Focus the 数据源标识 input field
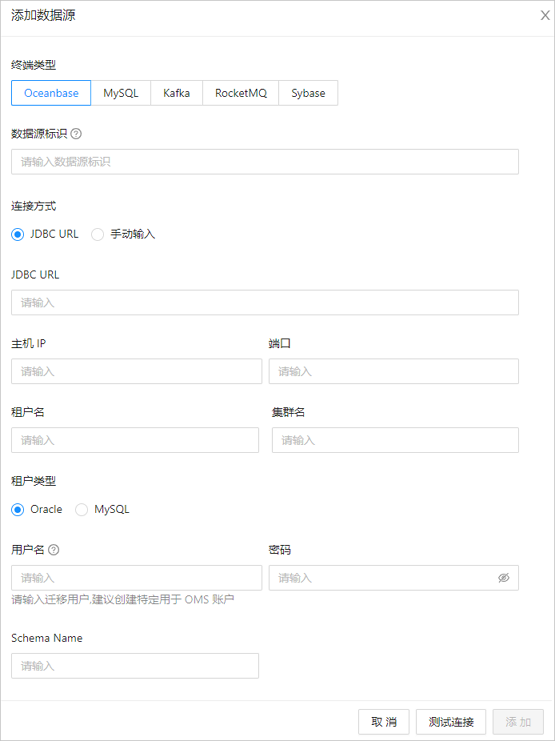Screen dimensions: 555x741 [265, 162]
